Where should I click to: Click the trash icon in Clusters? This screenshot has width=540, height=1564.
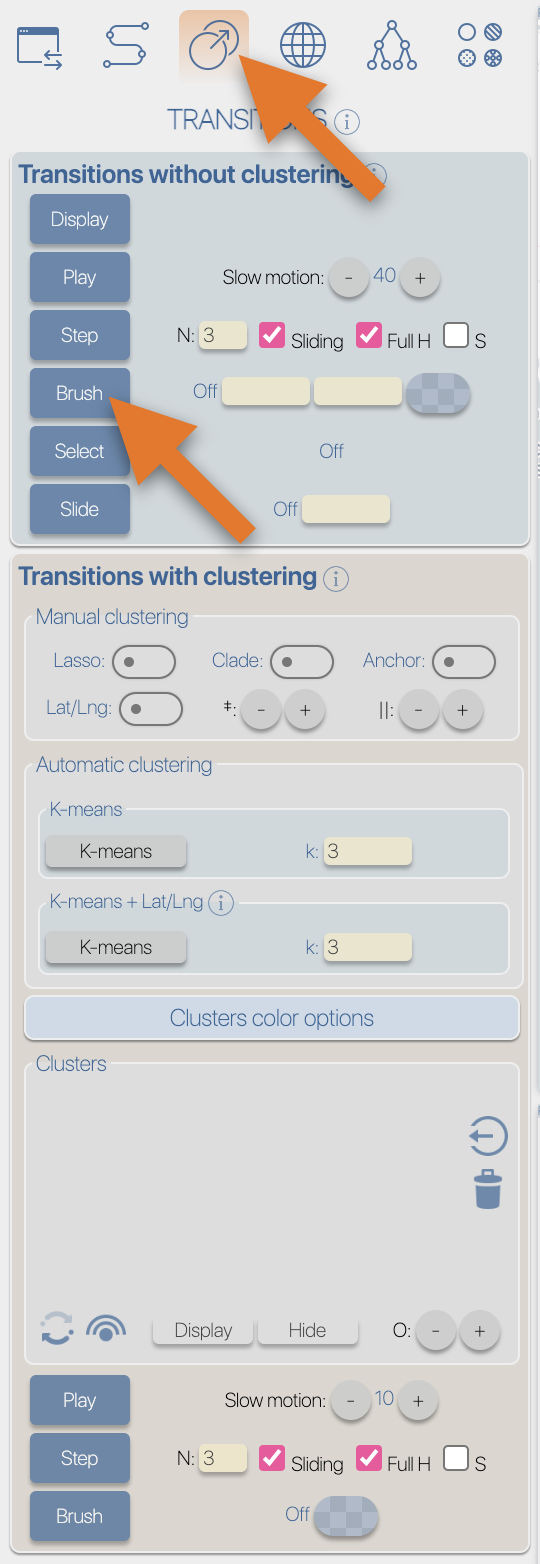pos(488,1190)
